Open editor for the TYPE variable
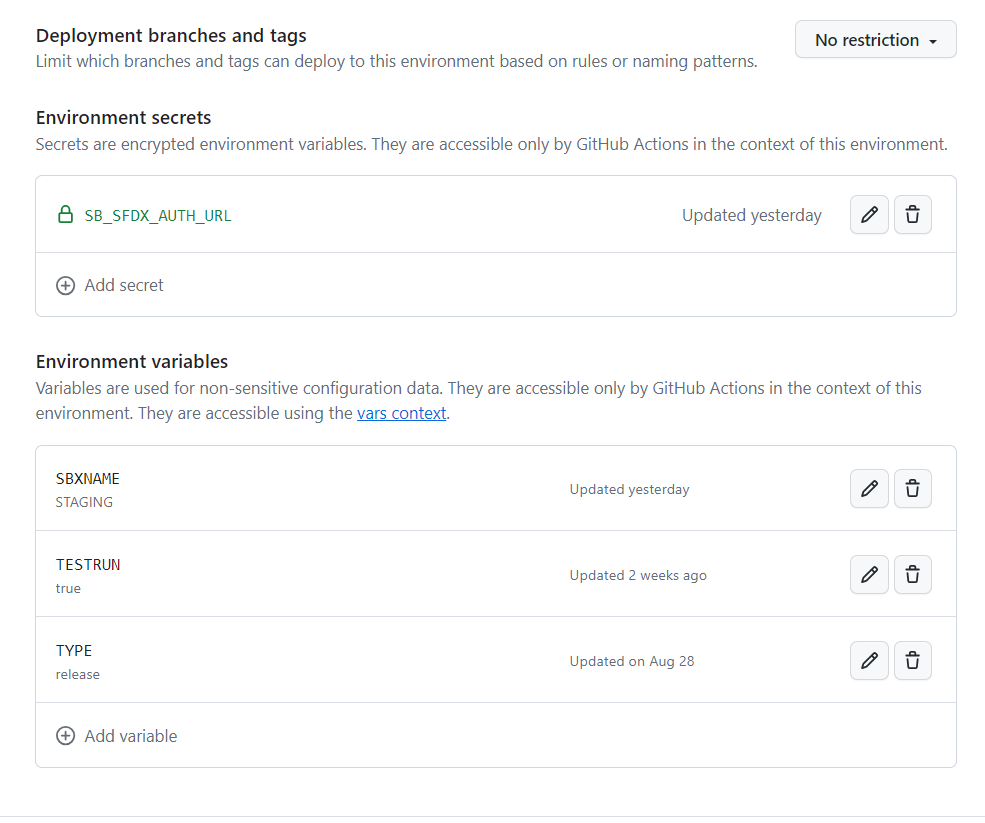985x823 pixels. pos(869,661)
